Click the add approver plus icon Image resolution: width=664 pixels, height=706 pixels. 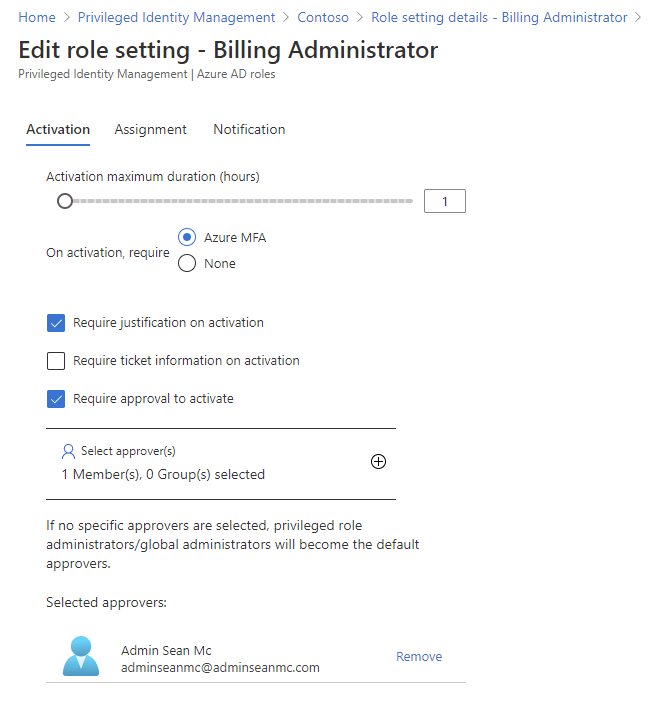pos(378,461)
